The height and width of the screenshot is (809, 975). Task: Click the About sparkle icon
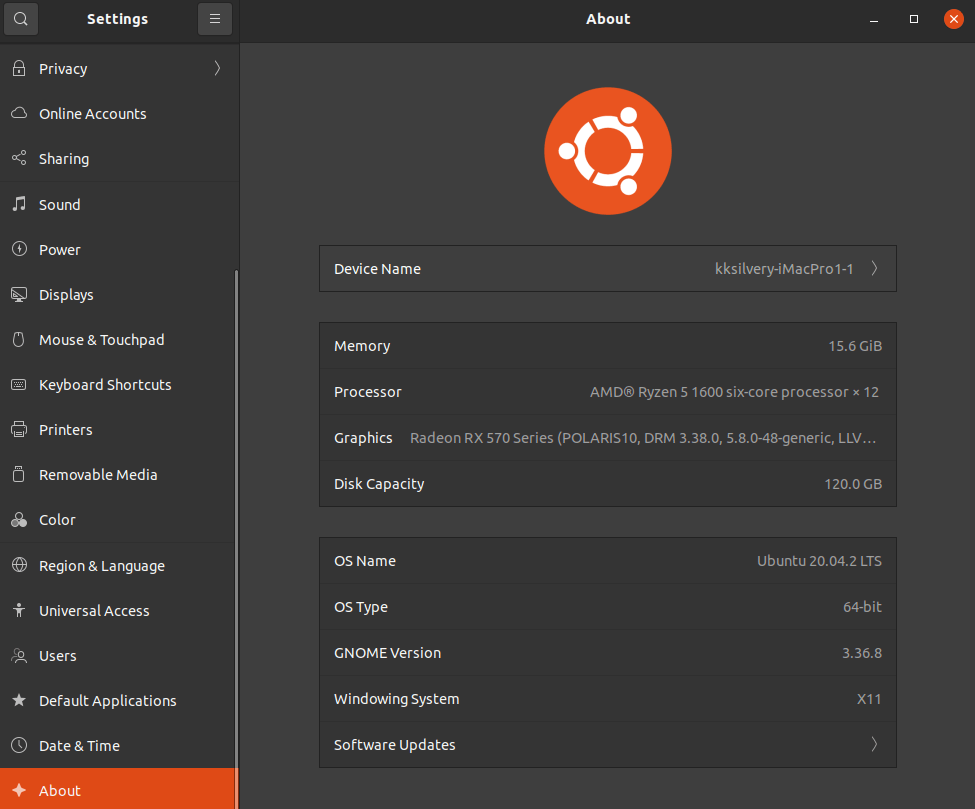point(19,790)
